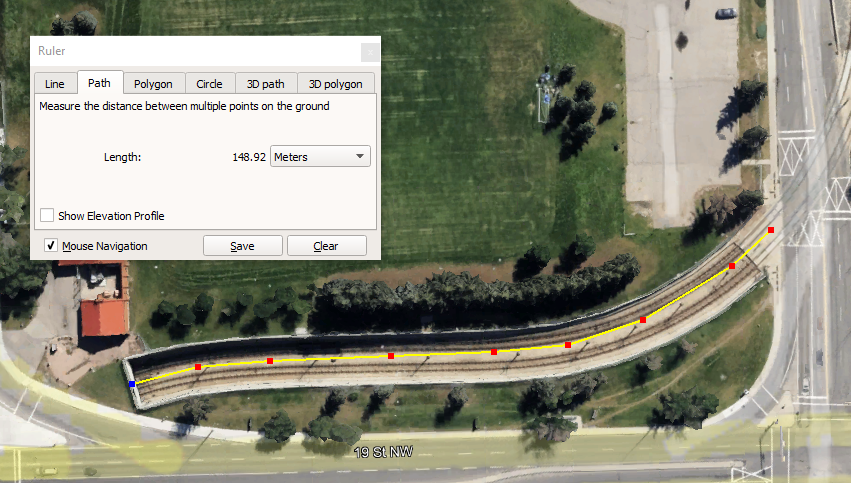Switch to the Line tab

click(55, 84)
